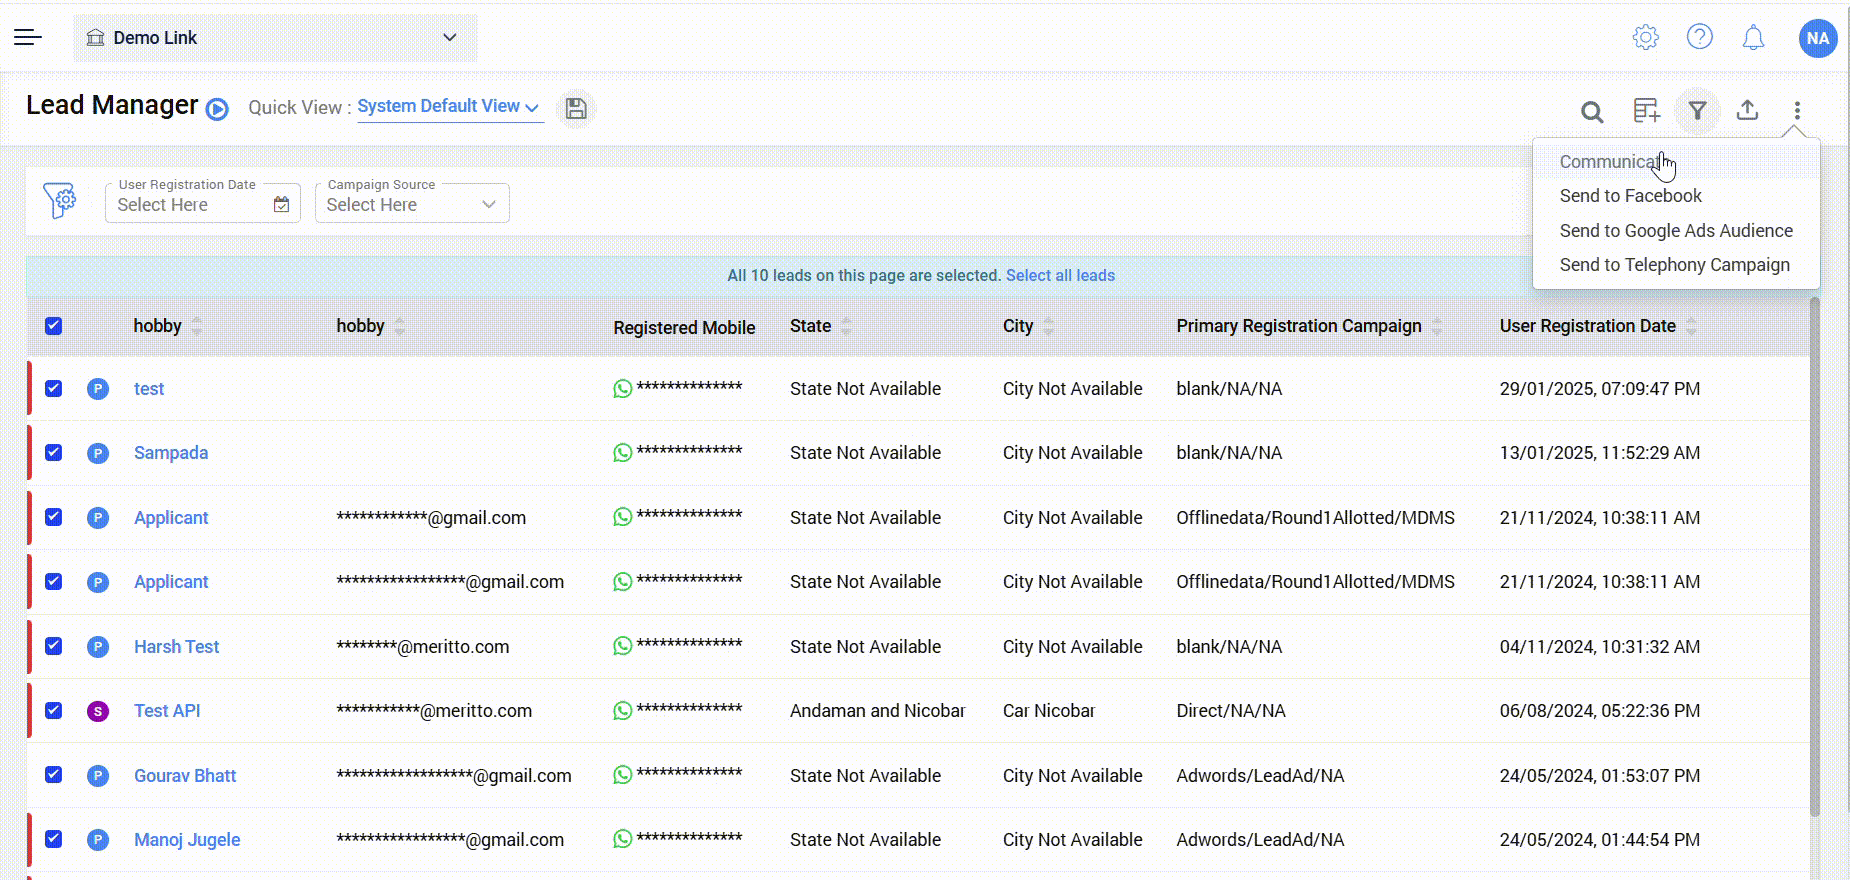Deselect the Sampada lead checkbox
Image resolution: width=1850 pixels, height=880 pixels.
pyautogui.click(x=54, y=453)
